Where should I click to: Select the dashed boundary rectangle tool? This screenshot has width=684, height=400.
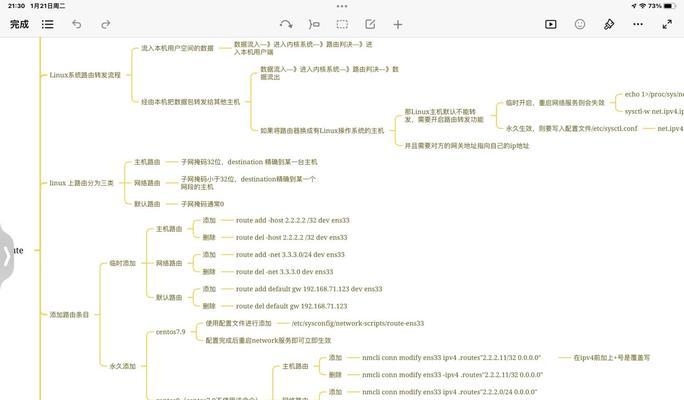pos(342,24)
